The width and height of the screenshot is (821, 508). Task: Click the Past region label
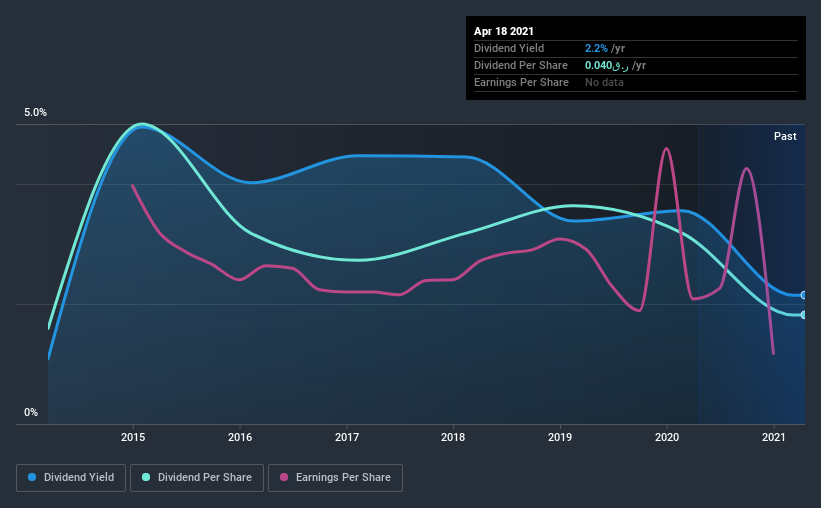pos(785,136)
